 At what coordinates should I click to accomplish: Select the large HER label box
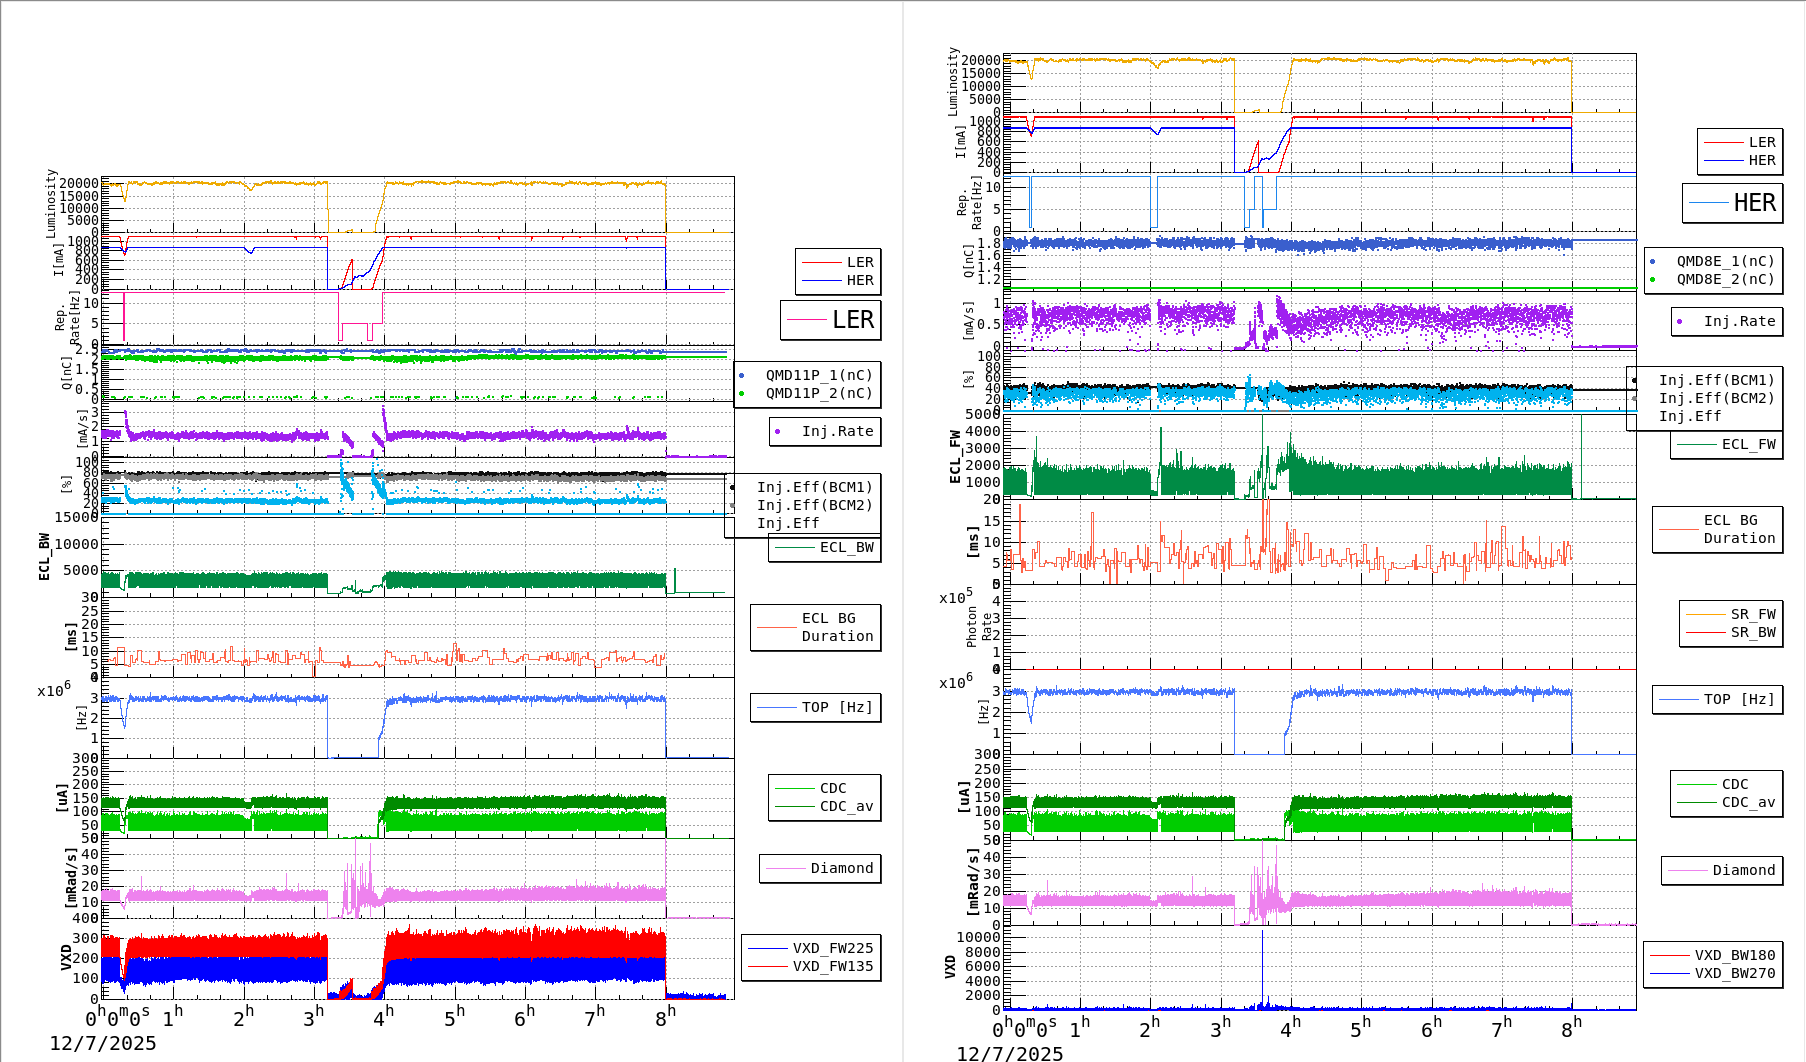point(1735,202)
